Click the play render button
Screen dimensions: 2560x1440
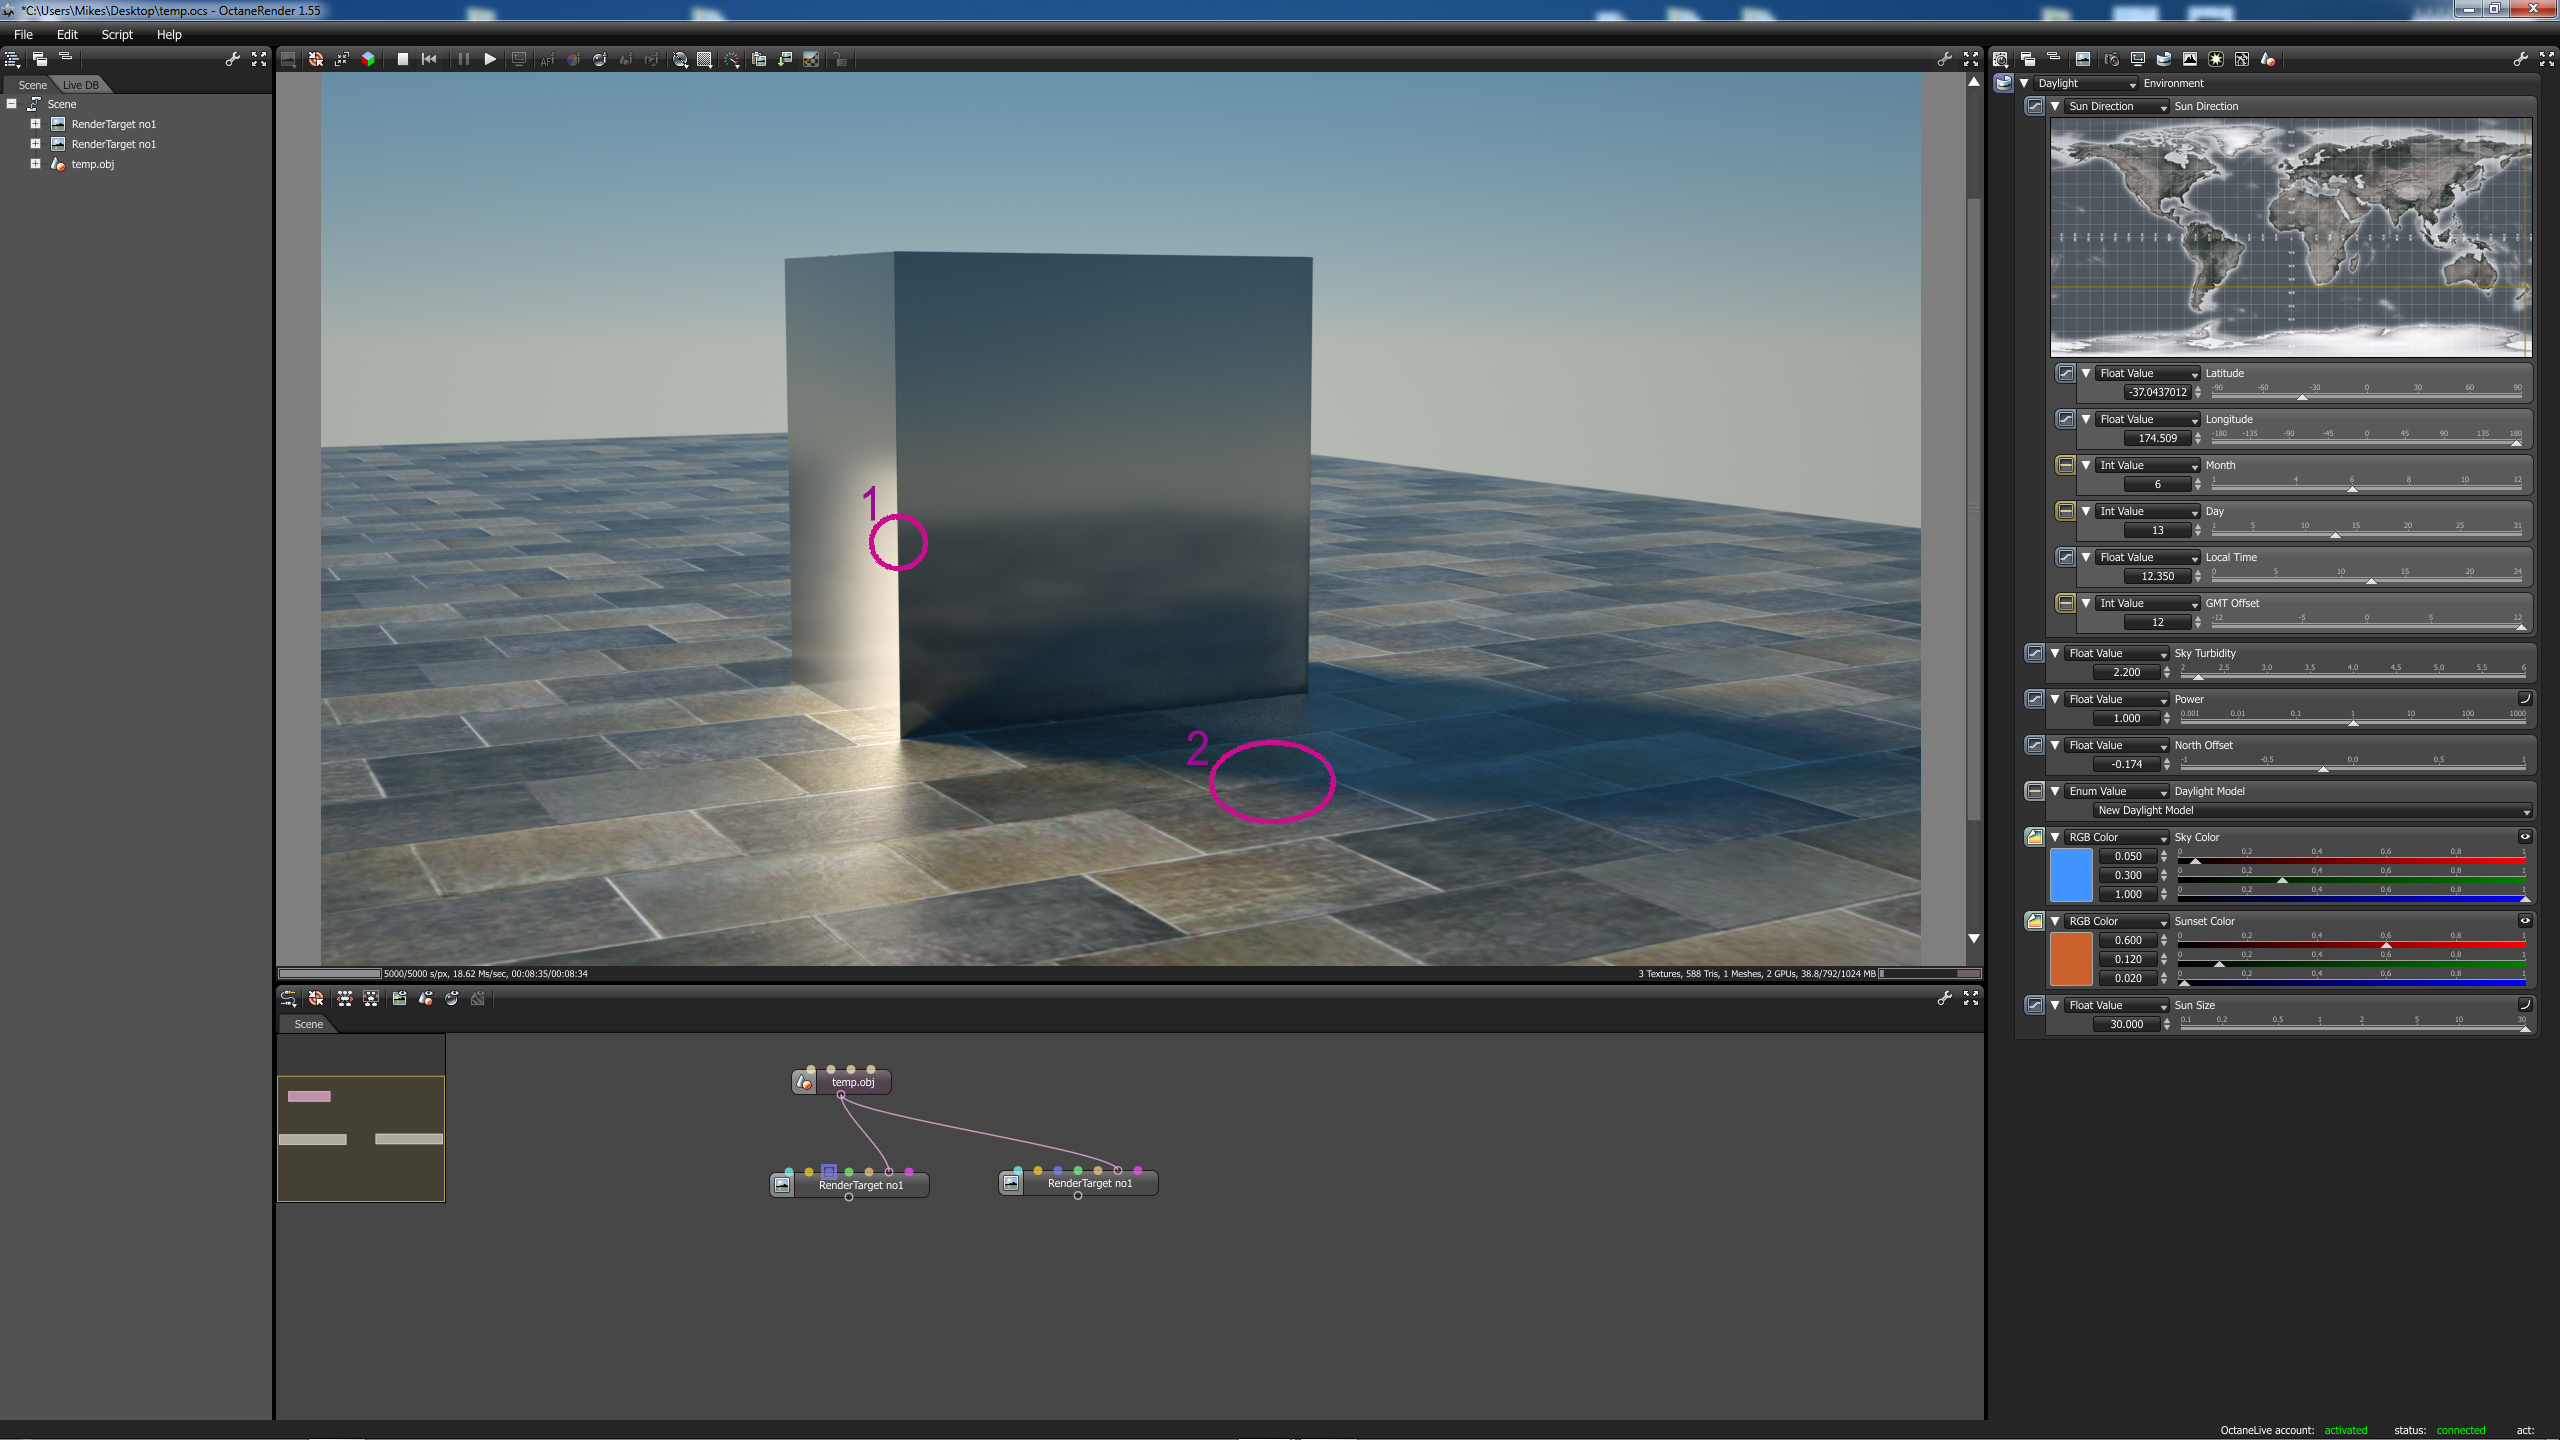490,60
